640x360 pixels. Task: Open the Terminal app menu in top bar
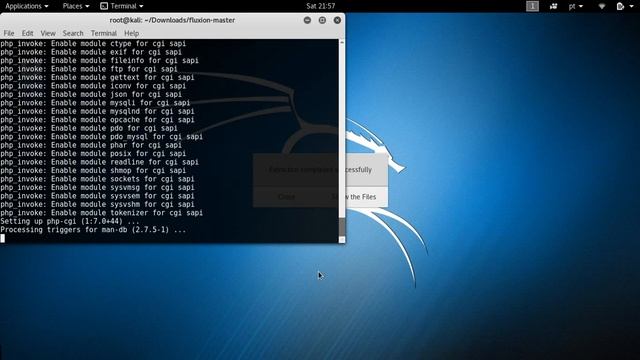pos(122,6)
